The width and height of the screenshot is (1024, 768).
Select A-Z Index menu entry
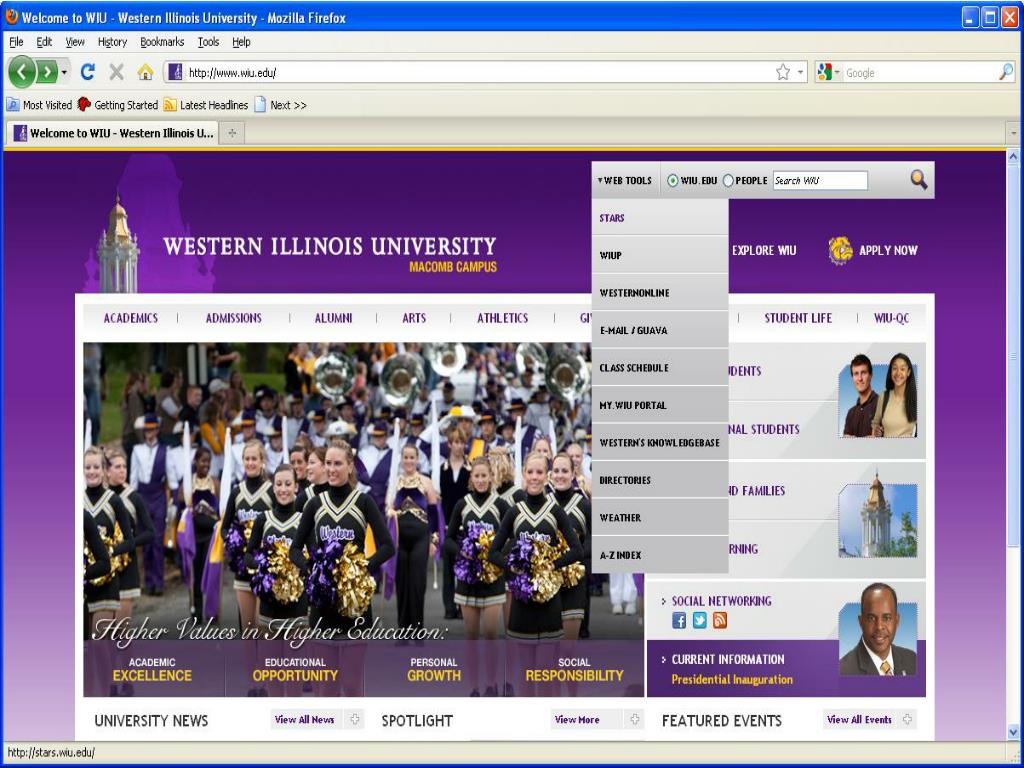[x=660, y=555]
